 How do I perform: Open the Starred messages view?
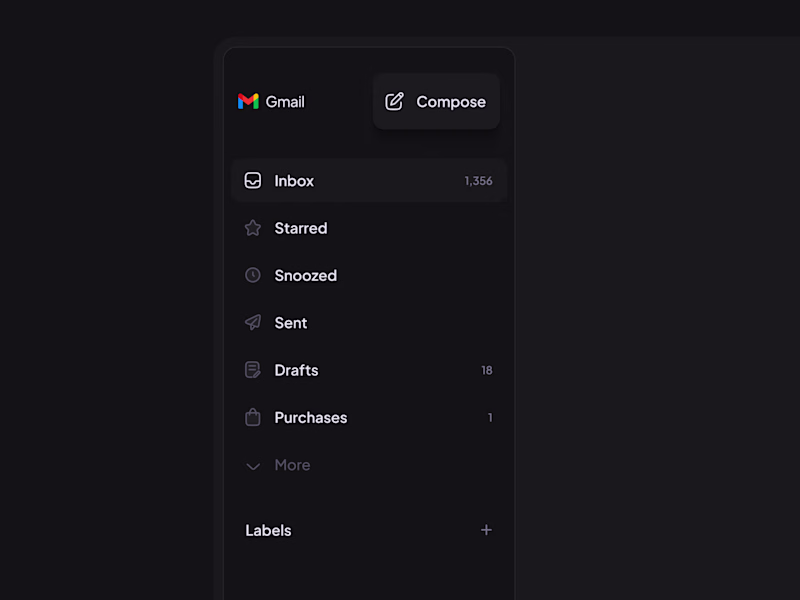(300, 228)
